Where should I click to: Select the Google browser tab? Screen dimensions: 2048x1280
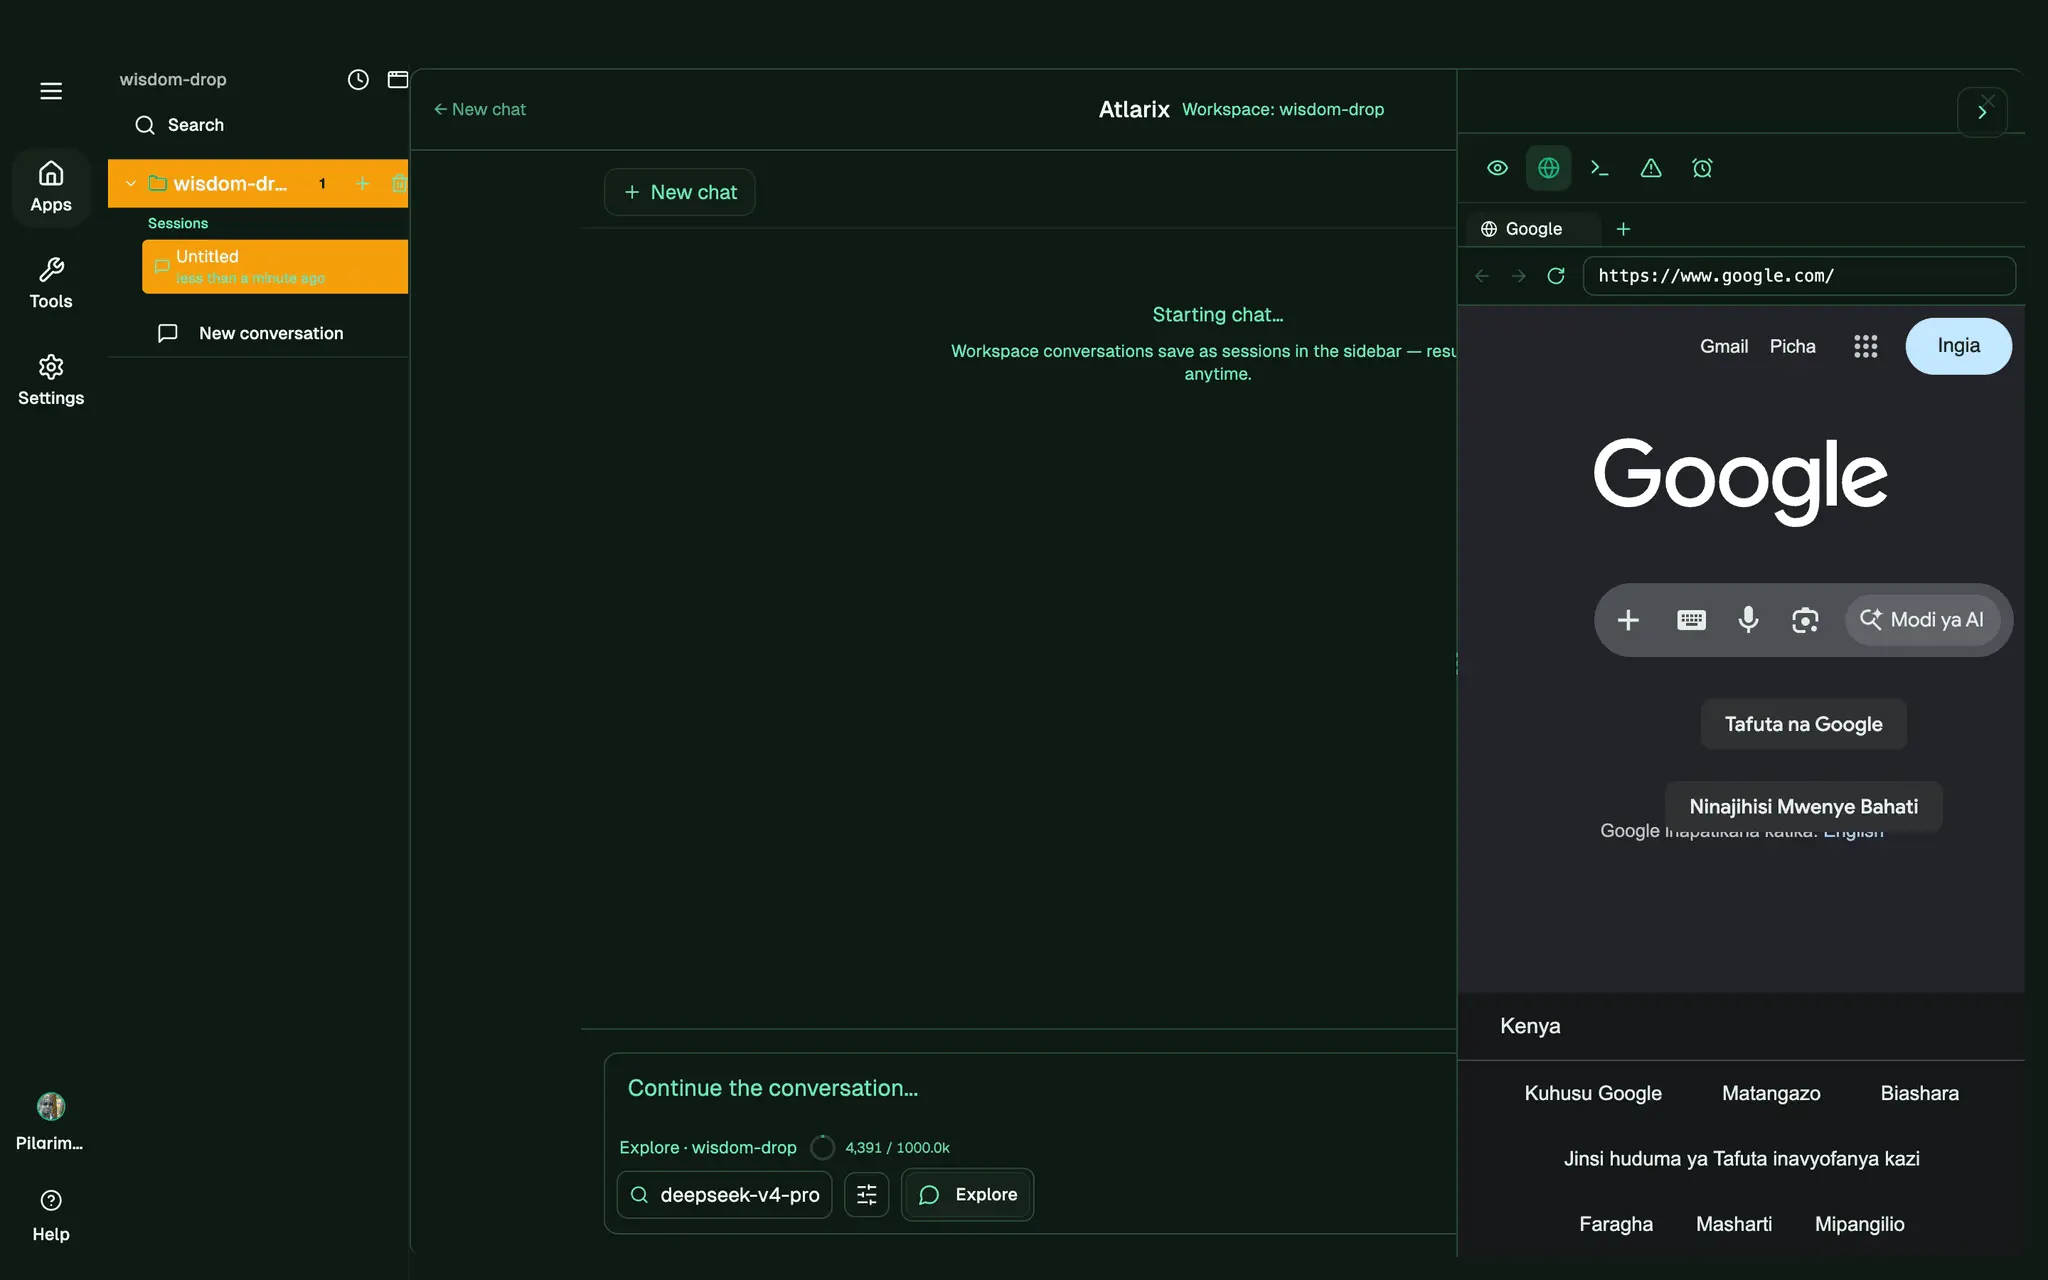[x=1534, y=229]
